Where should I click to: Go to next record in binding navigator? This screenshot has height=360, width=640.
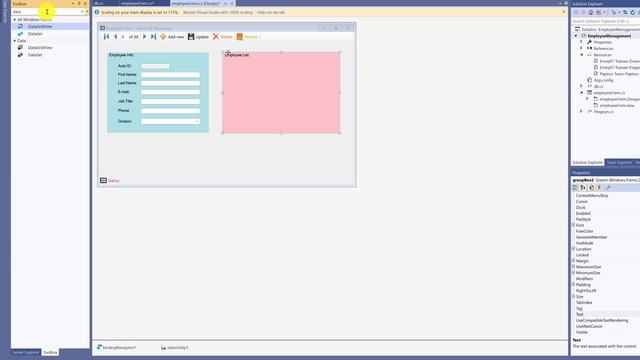coord(144,37)
